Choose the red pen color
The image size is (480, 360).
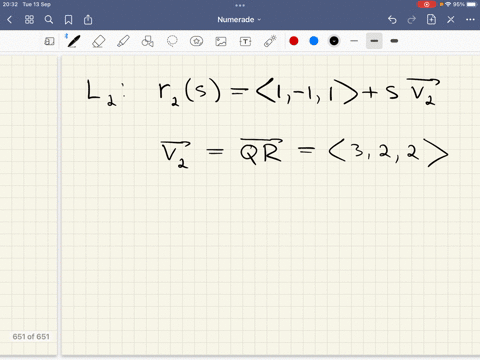point(294,41)
